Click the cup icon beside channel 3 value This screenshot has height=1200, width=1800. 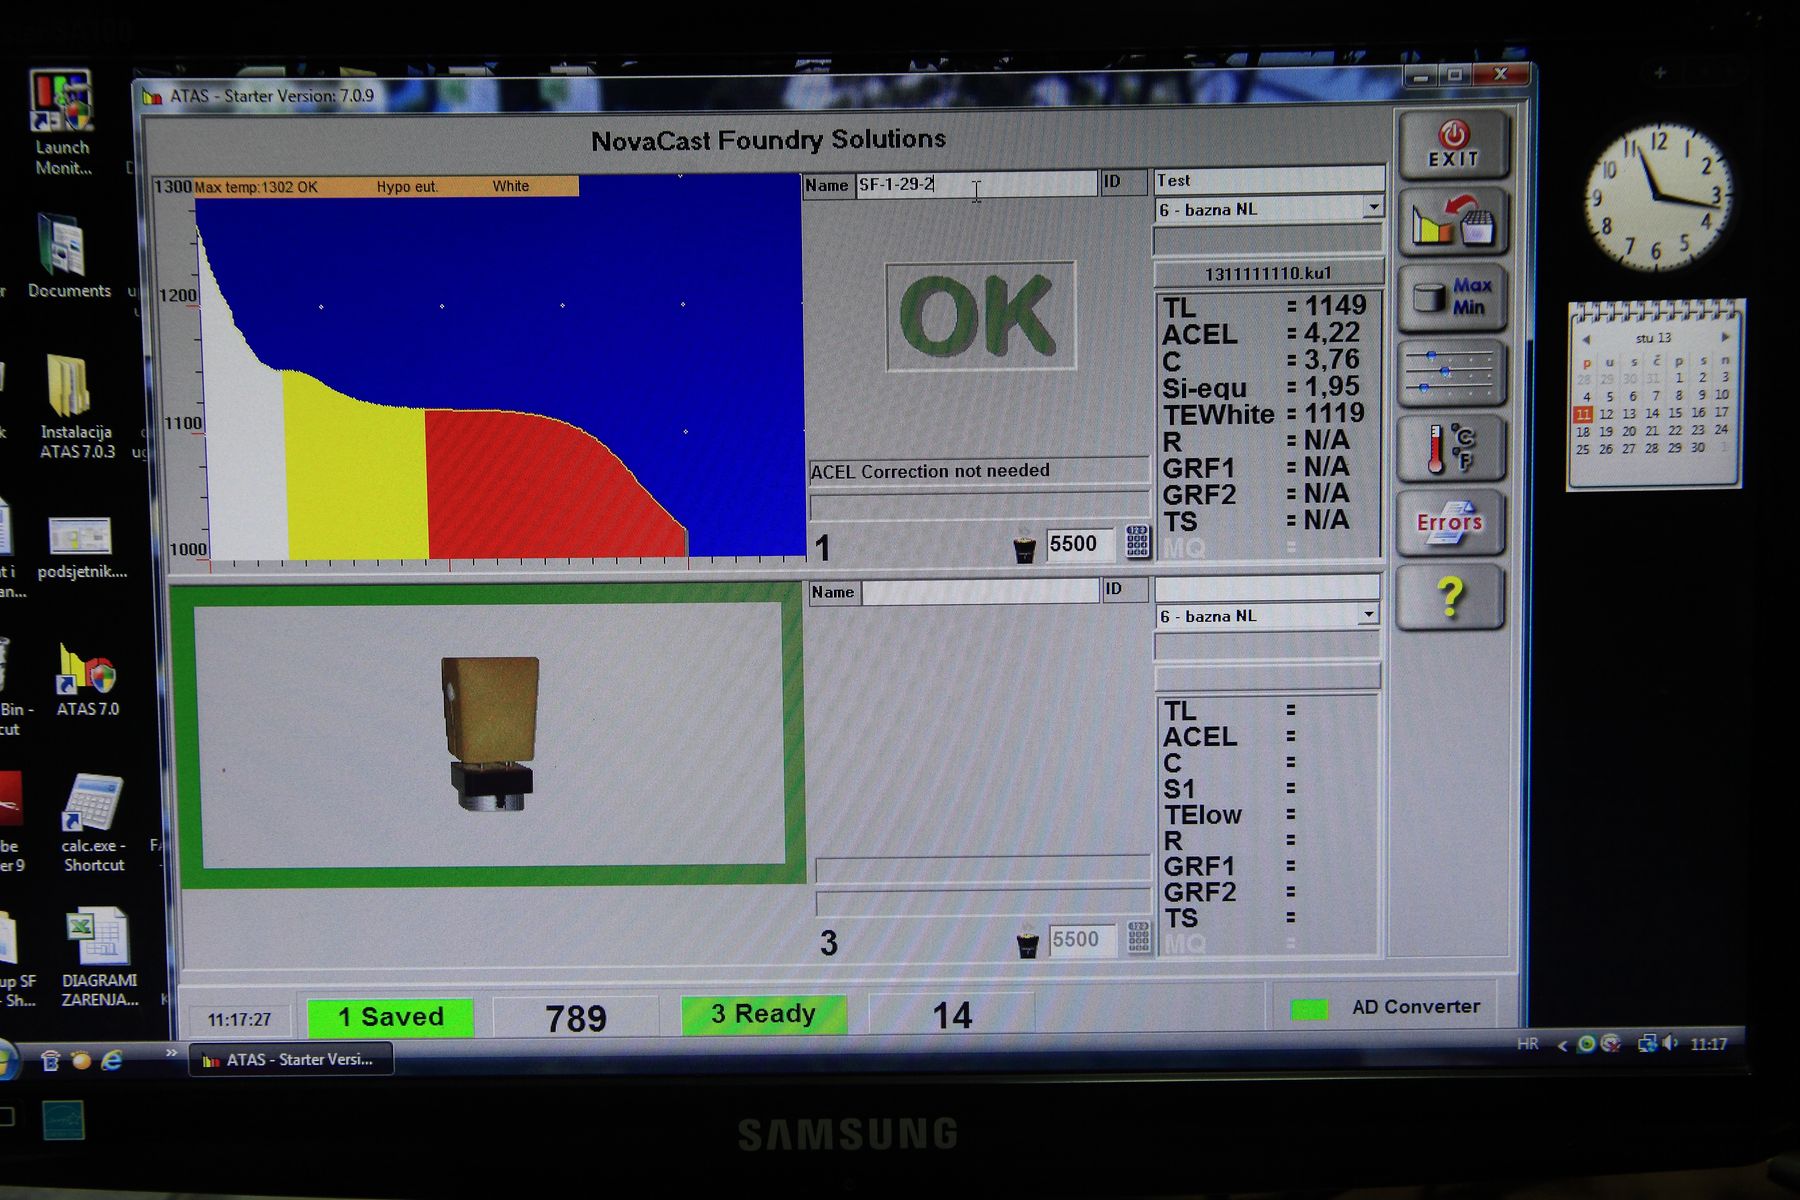pos(1027,942)
